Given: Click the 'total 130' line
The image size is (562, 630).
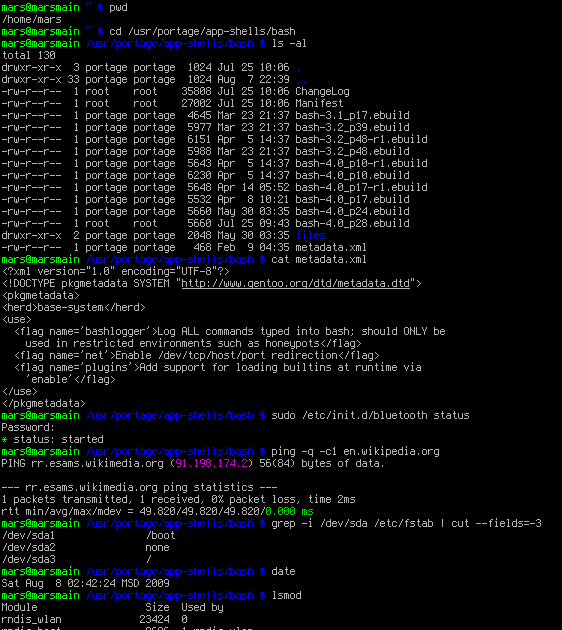Looking at the screenshot, I should (29, 55).
